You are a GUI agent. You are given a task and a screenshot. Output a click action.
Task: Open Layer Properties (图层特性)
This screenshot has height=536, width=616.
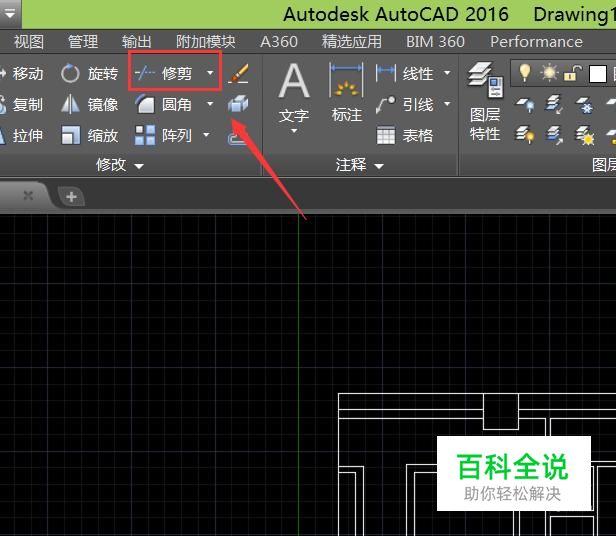pos(485,102)
